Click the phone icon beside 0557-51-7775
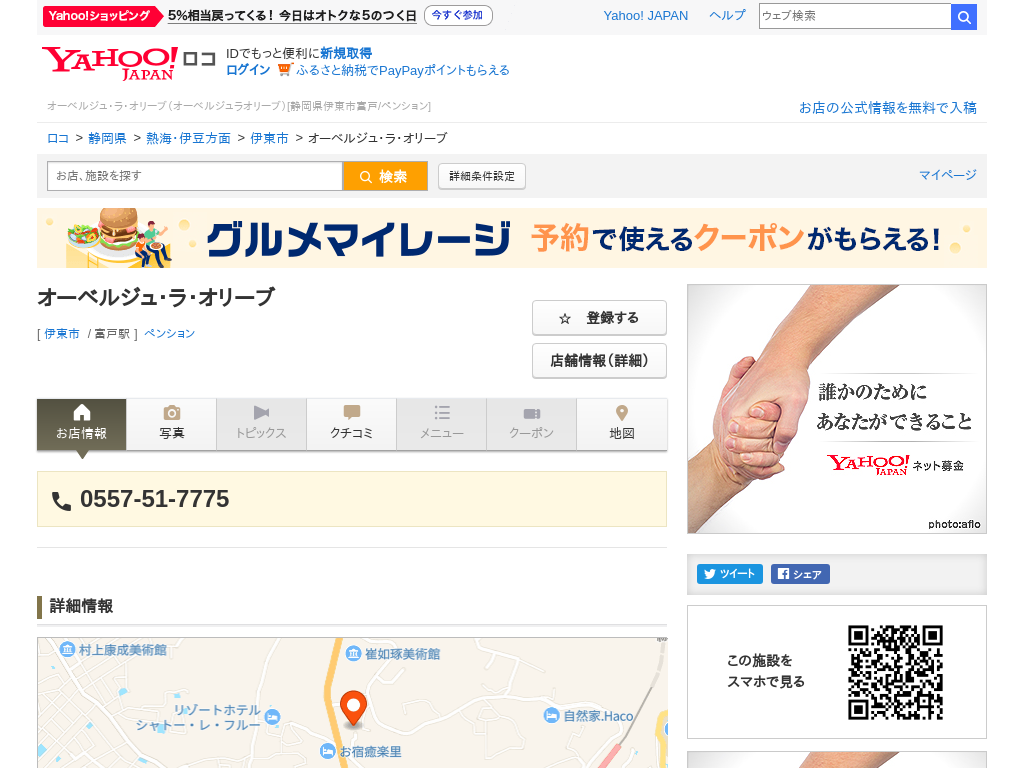Screen dimensions: 1024x768 coord(61,501)
